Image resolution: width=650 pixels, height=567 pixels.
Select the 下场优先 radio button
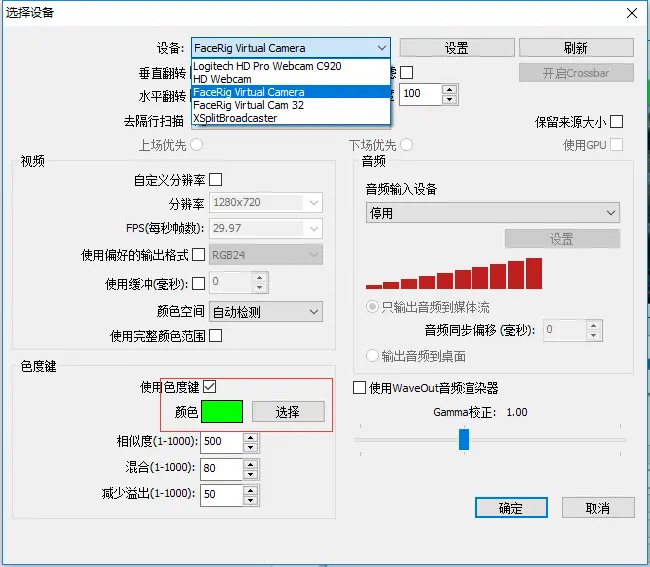click(x=407, y=145)
